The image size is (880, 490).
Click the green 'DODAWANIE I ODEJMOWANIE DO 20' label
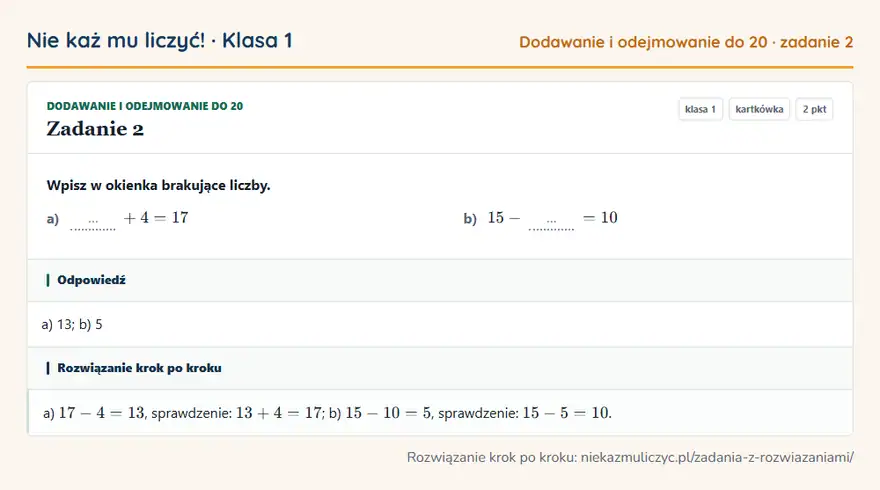(x=145, y=106)
